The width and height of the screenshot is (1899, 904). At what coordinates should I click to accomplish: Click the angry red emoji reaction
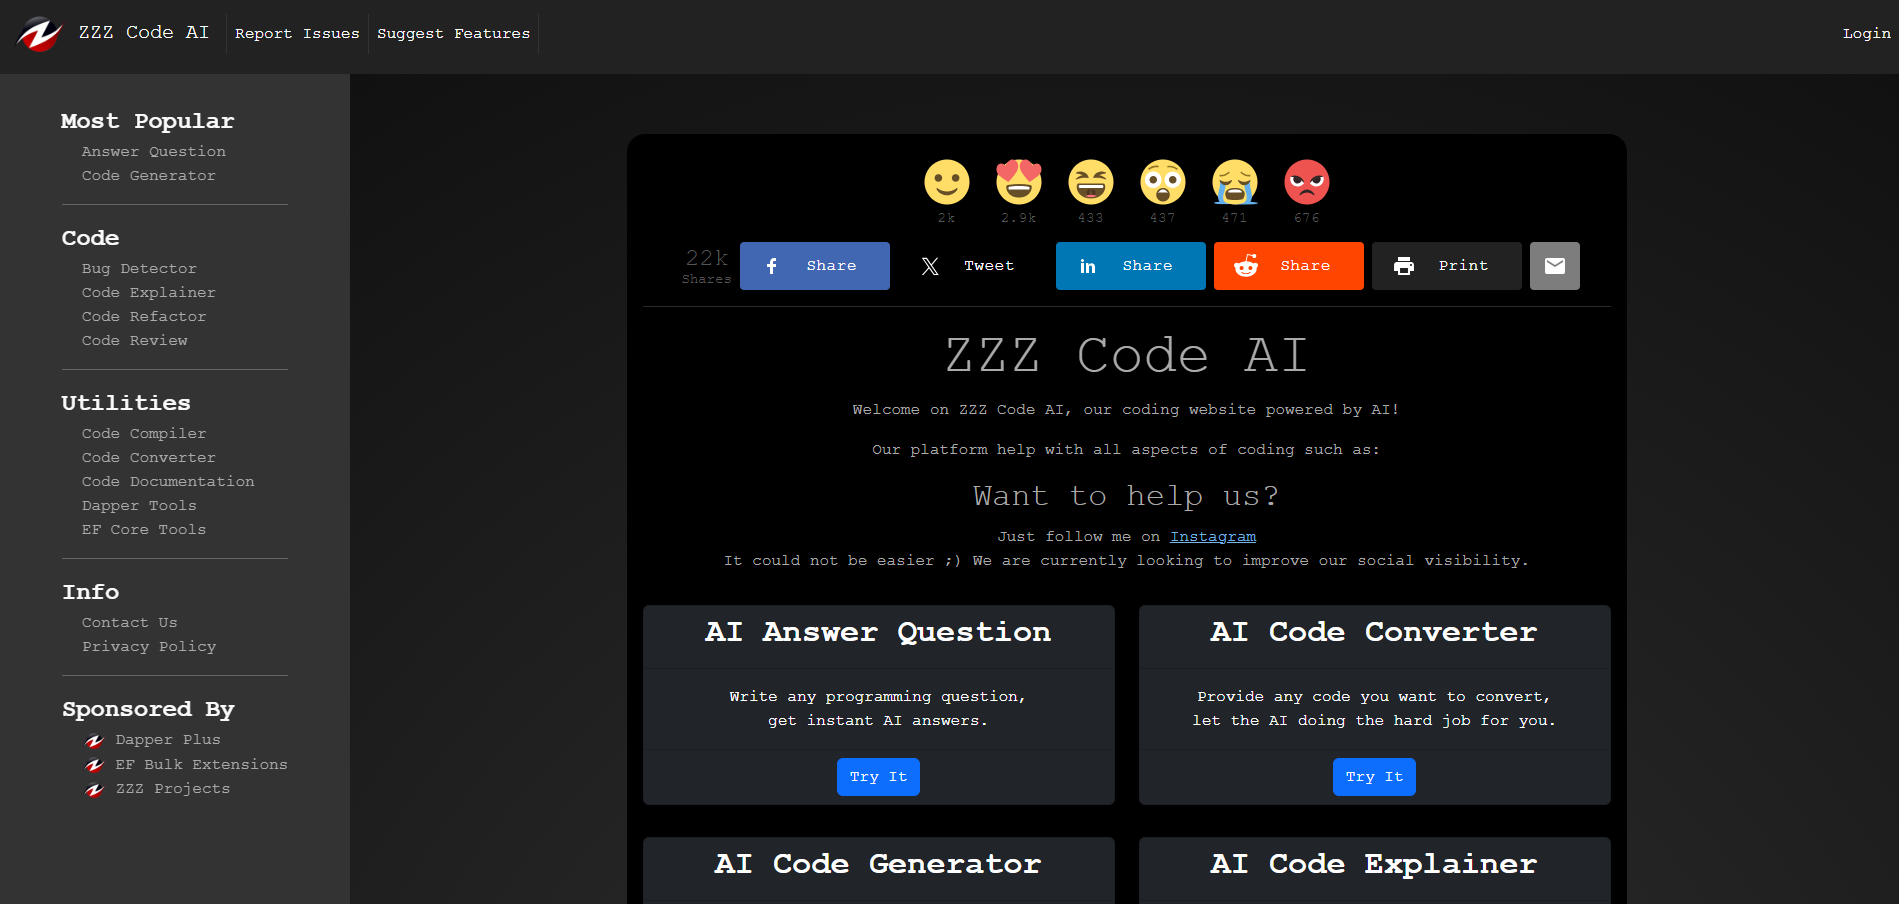[1306, 183]
